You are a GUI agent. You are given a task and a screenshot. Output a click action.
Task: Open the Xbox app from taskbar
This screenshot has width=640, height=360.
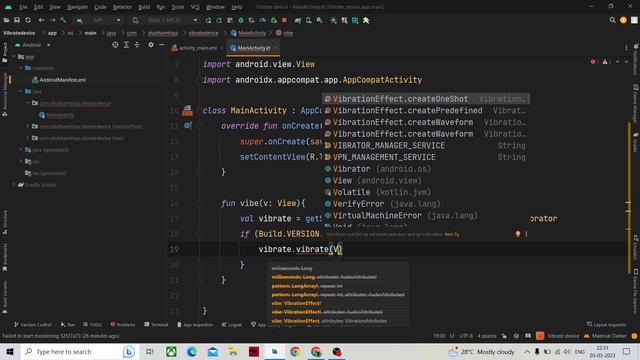pos(171,351)
